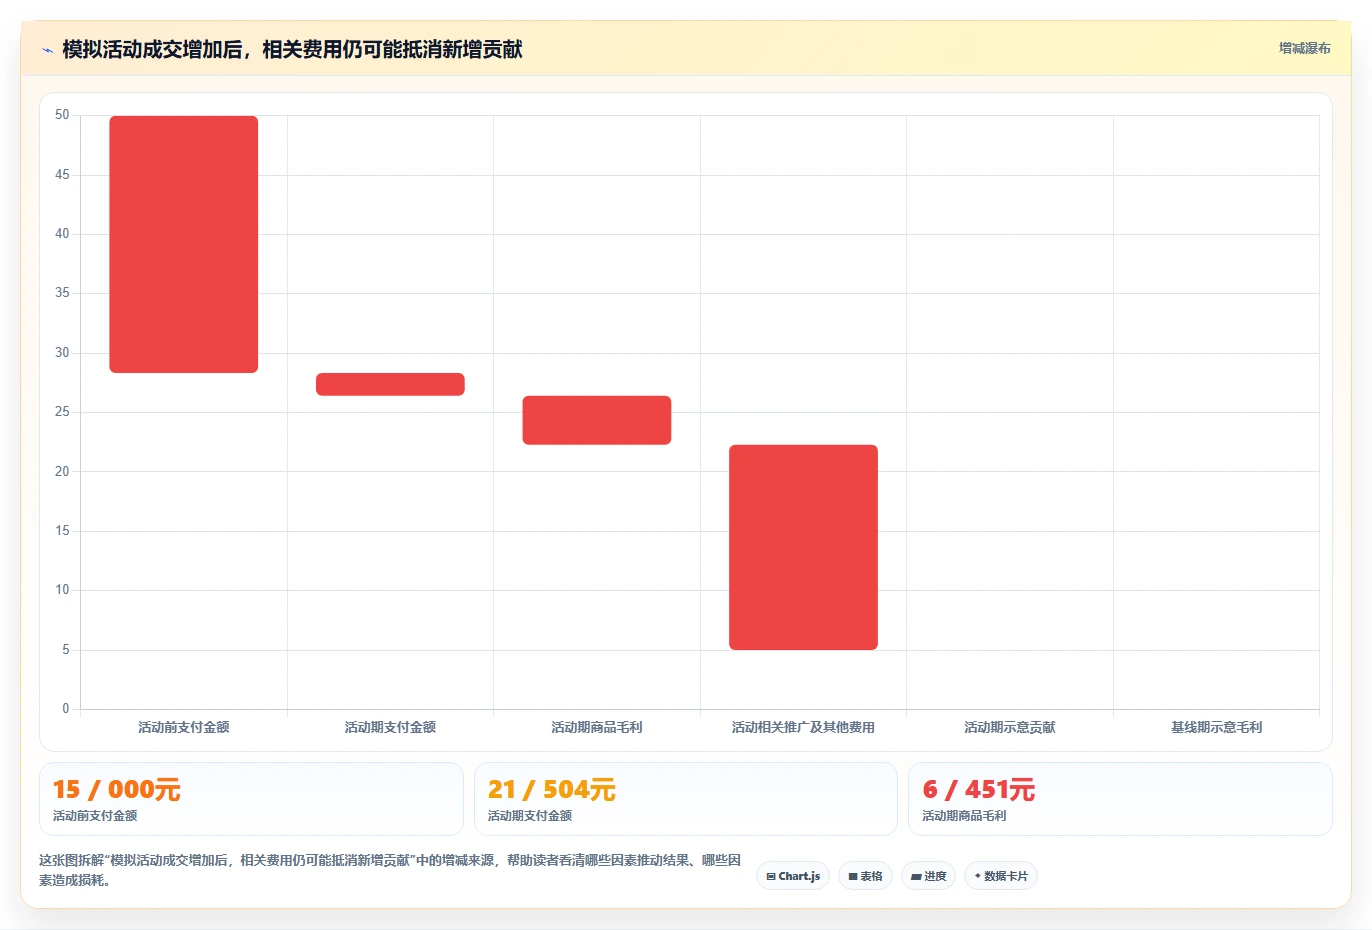Click the 21 / 504元 data card value

pyautogui.click(x=552, y=789)
